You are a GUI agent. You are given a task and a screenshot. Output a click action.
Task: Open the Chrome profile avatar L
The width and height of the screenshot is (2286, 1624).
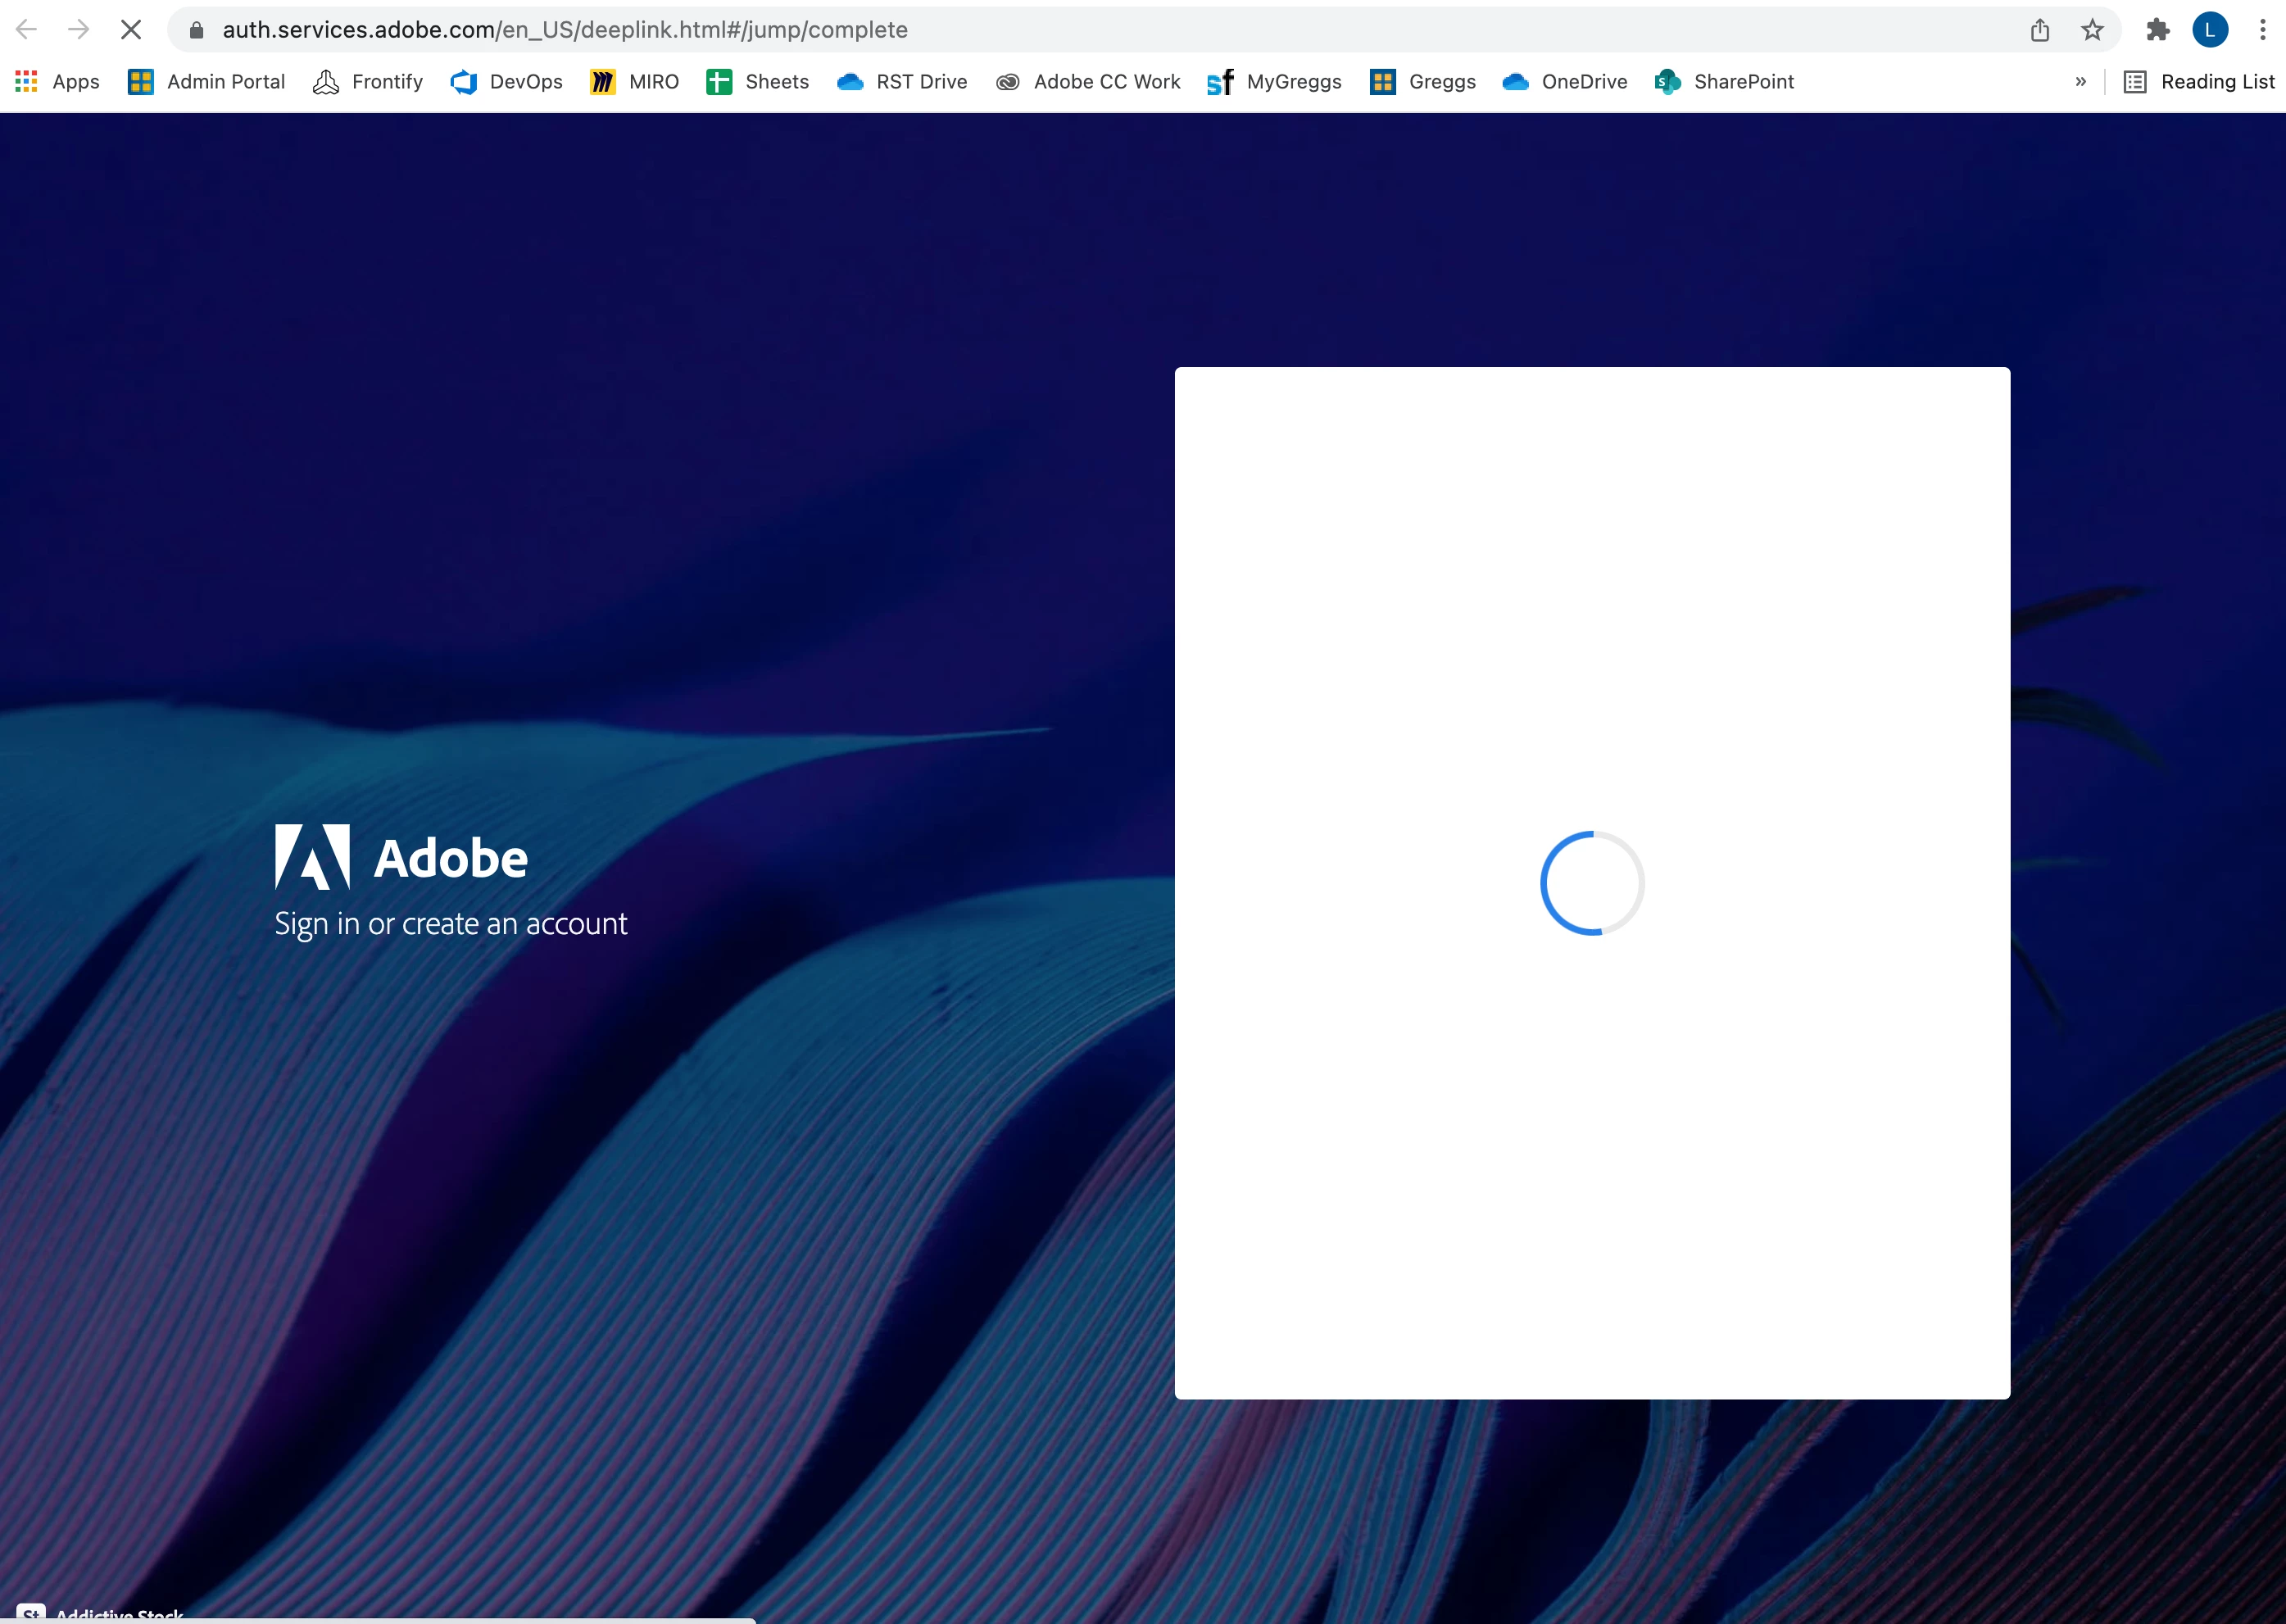pos(2210,30)
